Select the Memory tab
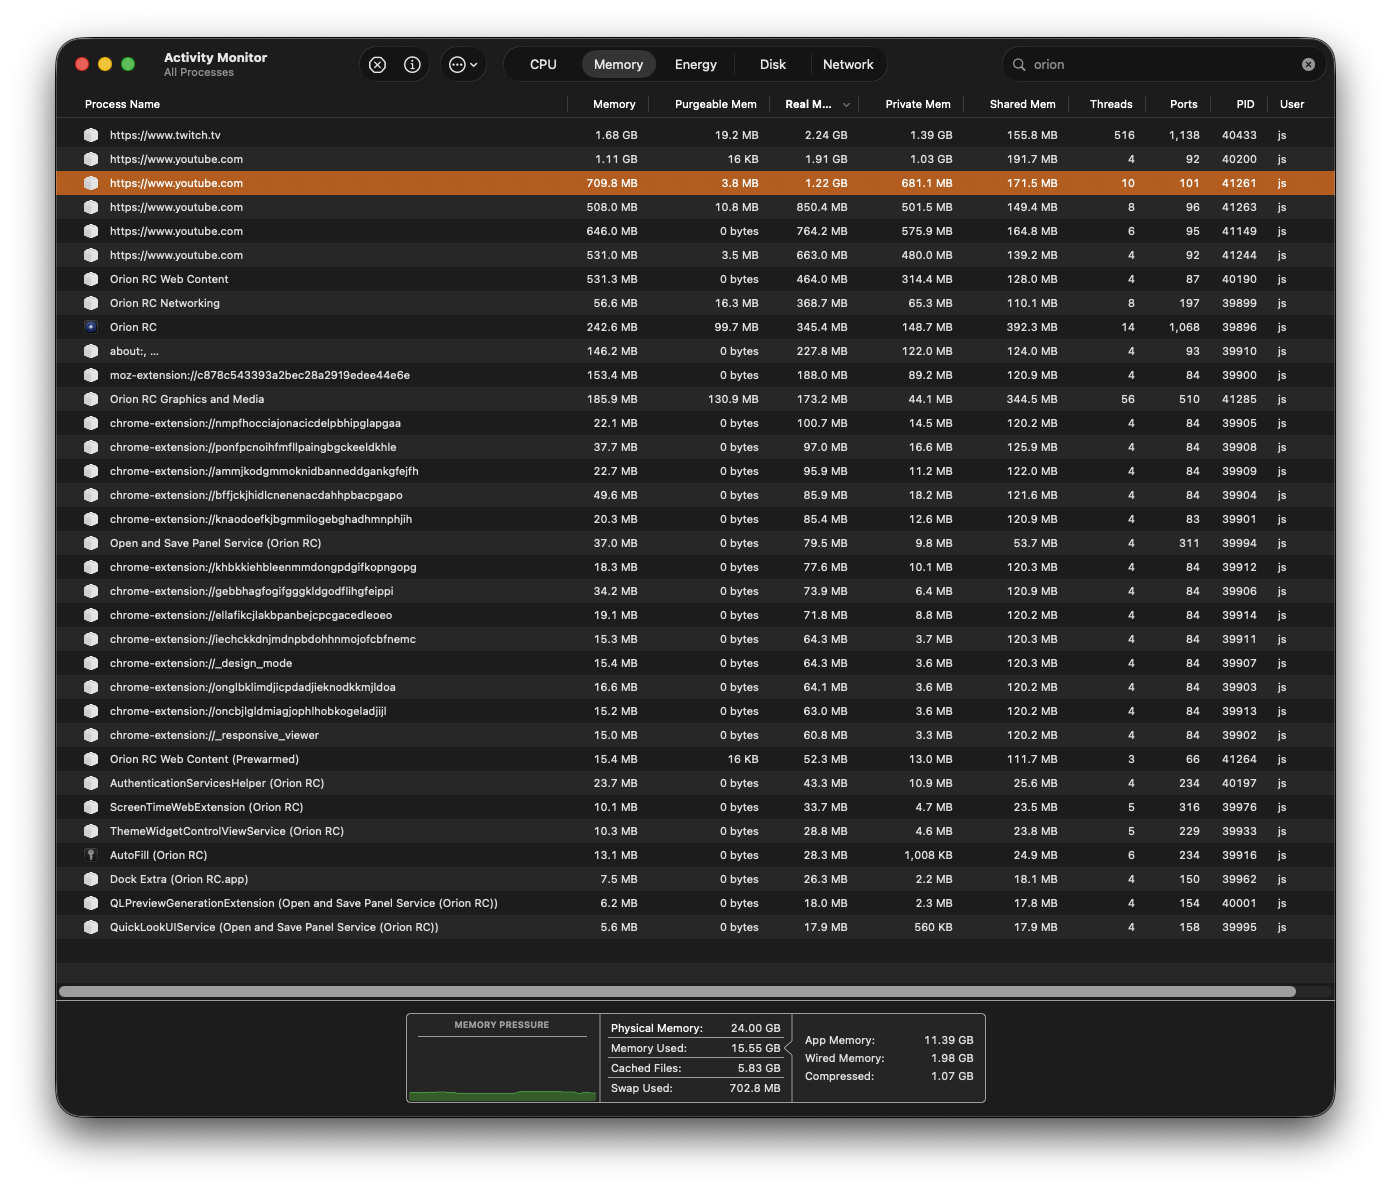The height and width of the screenshot is (1191, 1391). pos(618,64)
